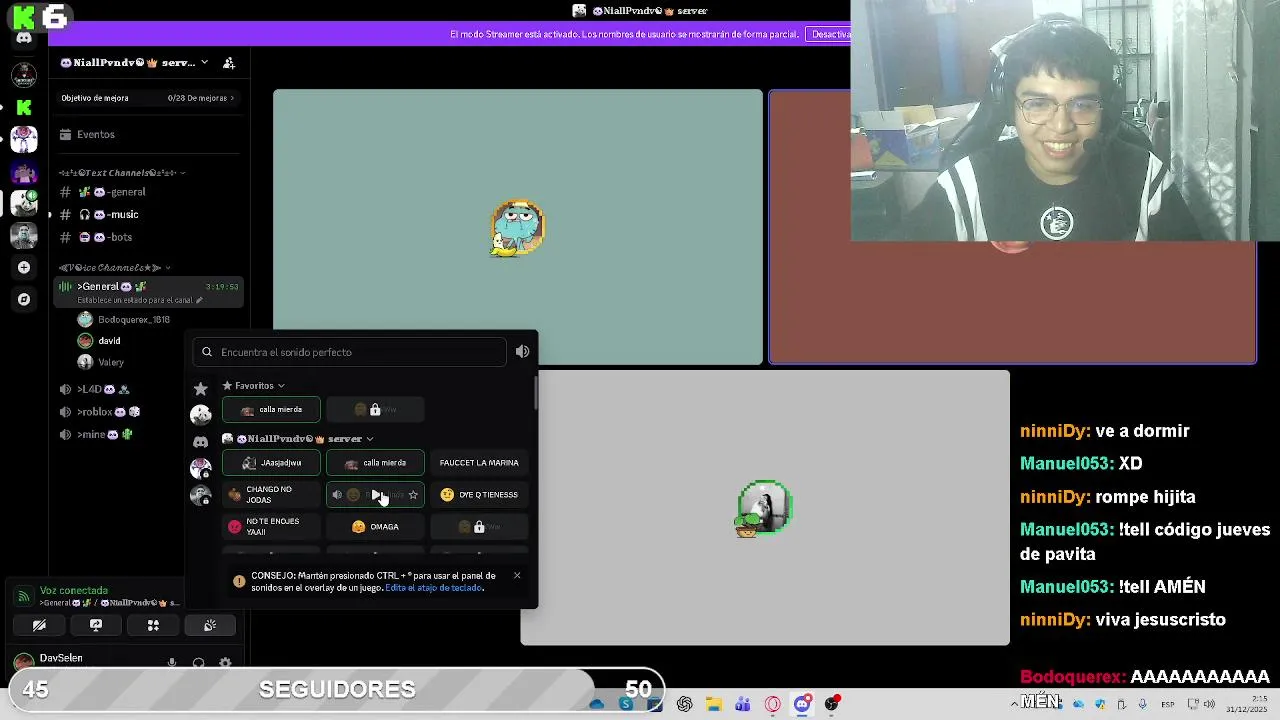1280x720 pixels.
Task: Toggle headphones deafen next to DavSelen
Action: [198, 663]
